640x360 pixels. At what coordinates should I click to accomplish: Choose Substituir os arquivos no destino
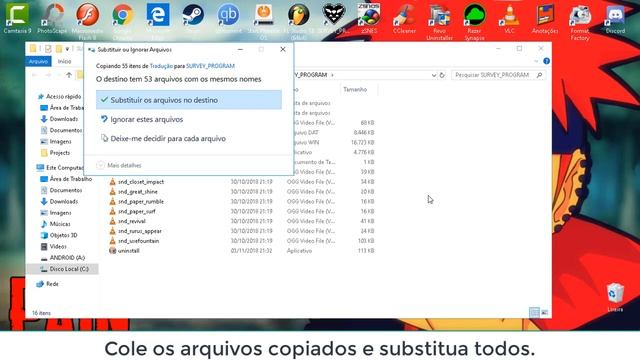pos(189,100)
